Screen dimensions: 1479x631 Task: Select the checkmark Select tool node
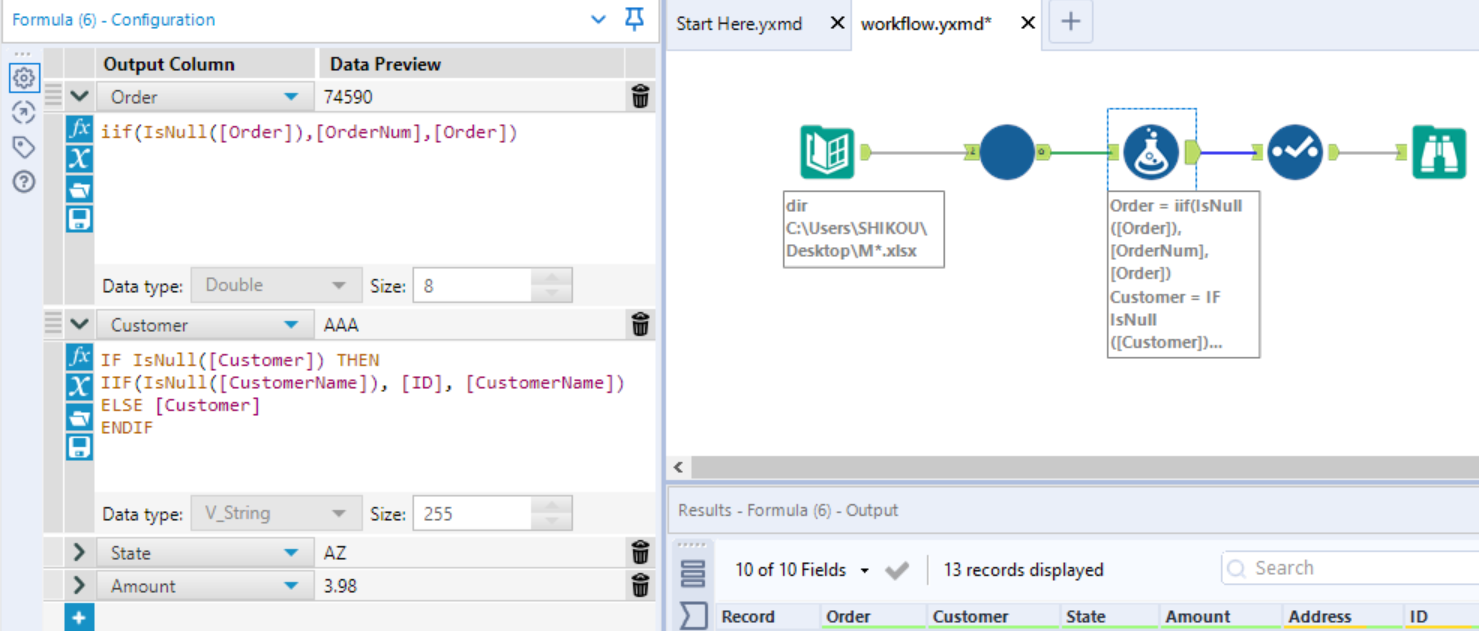click(x=1295, y=152)
